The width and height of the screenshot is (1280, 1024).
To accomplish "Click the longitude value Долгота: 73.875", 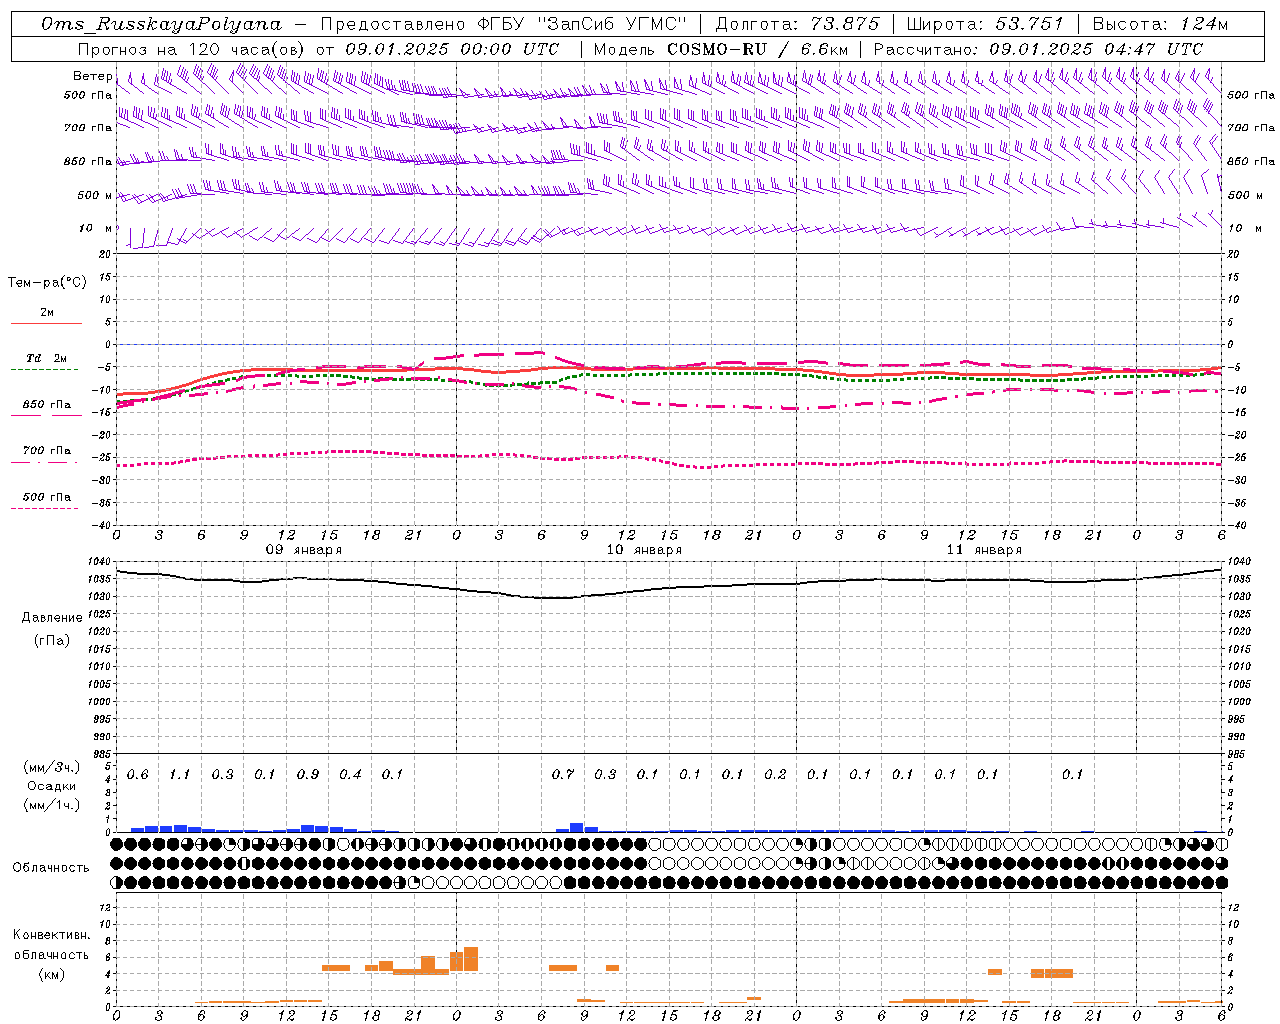I will (x=798, y=24).
